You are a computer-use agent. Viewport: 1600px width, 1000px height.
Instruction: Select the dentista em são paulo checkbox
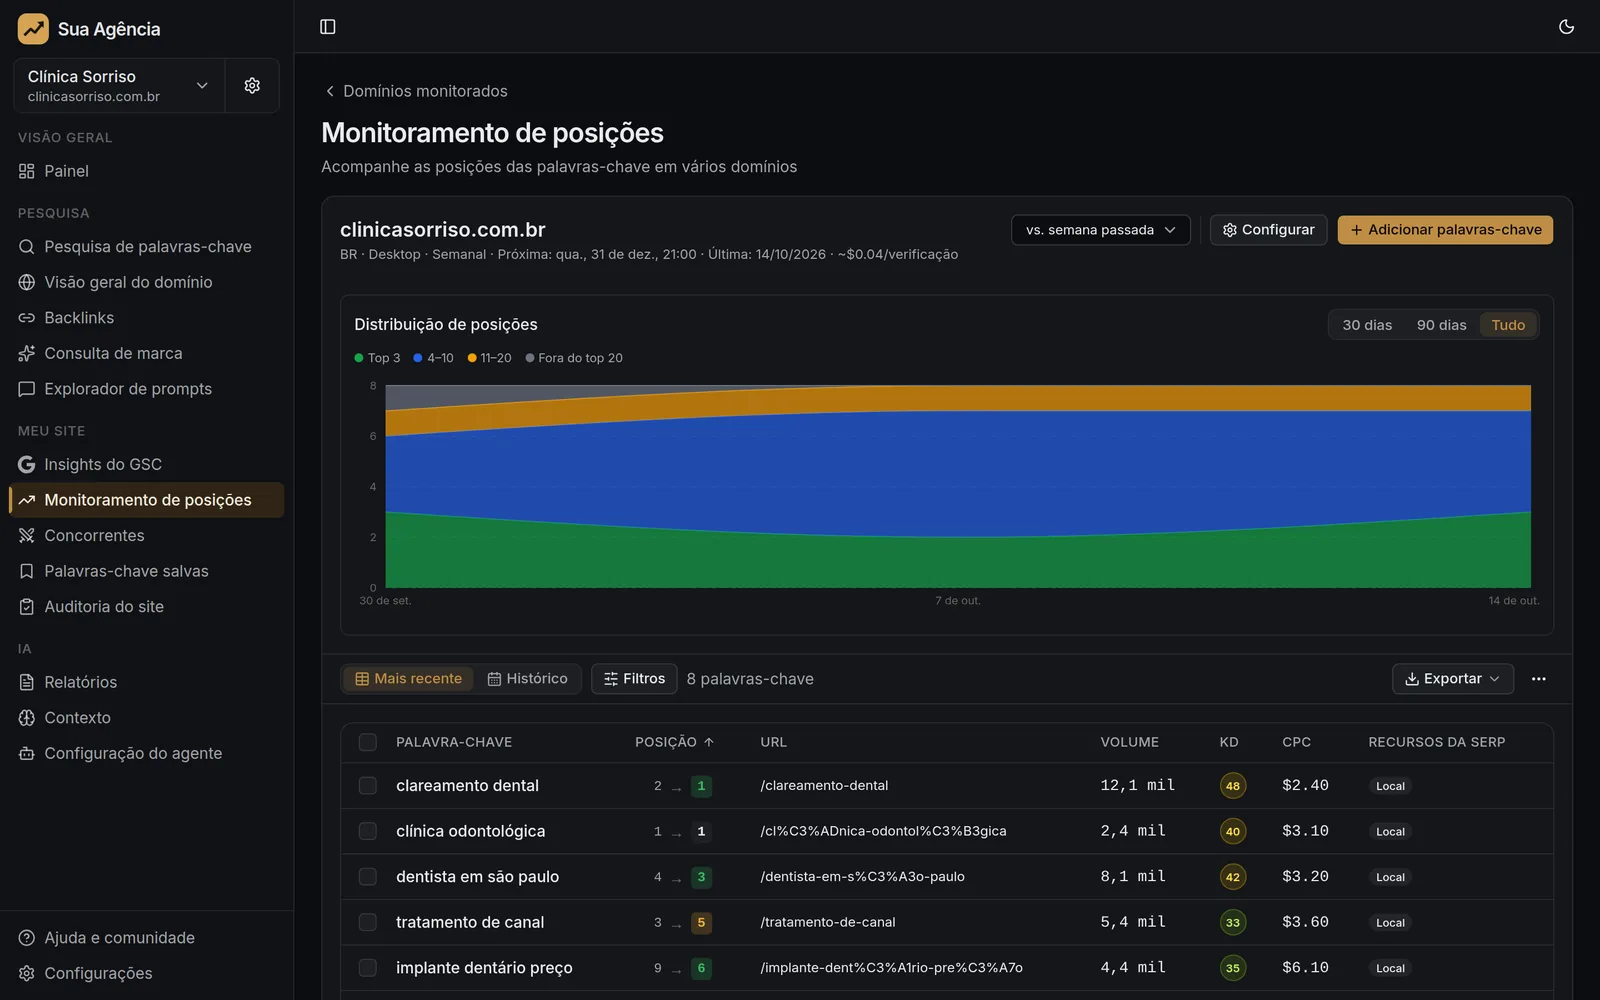(368, 877)
